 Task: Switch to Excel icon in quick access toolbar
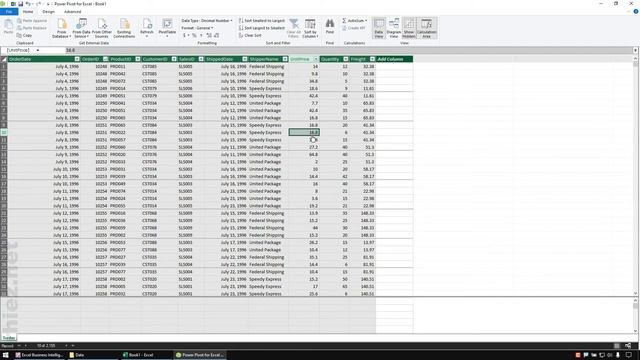point(13,4)
